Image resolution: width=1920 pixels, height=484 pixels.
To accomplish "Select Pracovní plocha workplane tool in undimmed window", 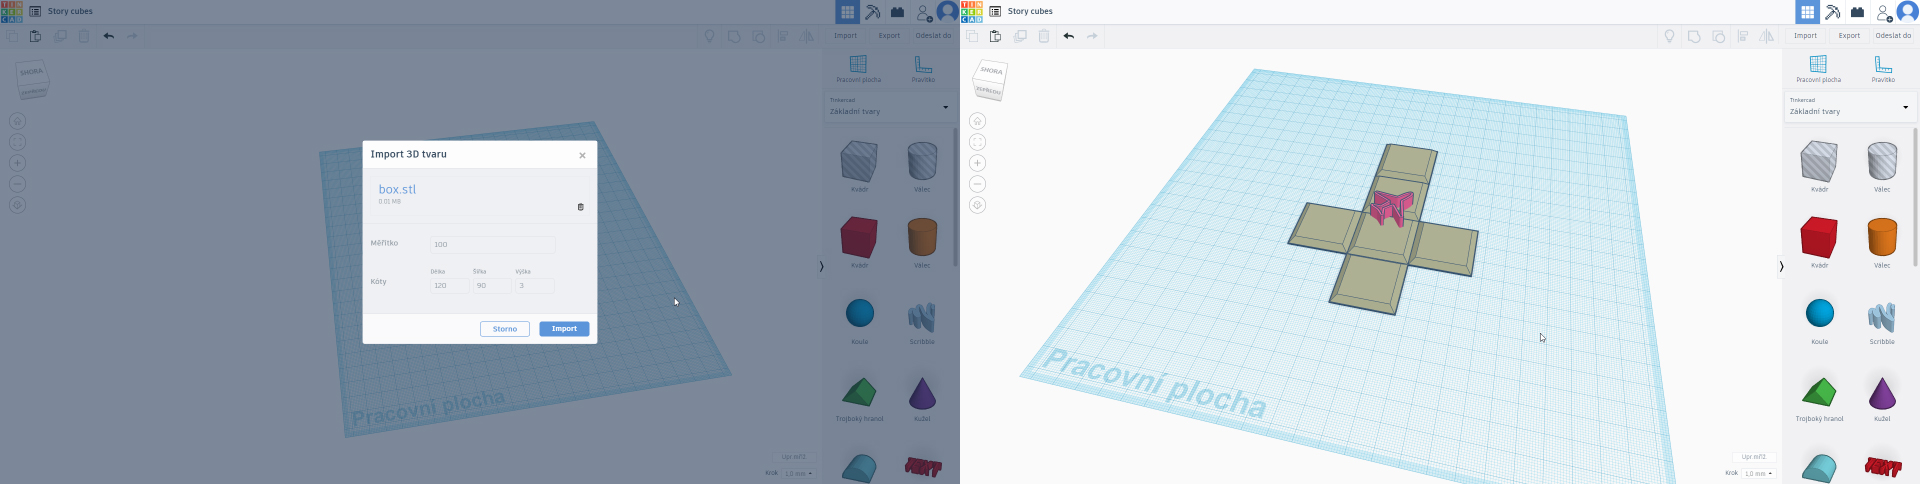I will [1818, 68].
